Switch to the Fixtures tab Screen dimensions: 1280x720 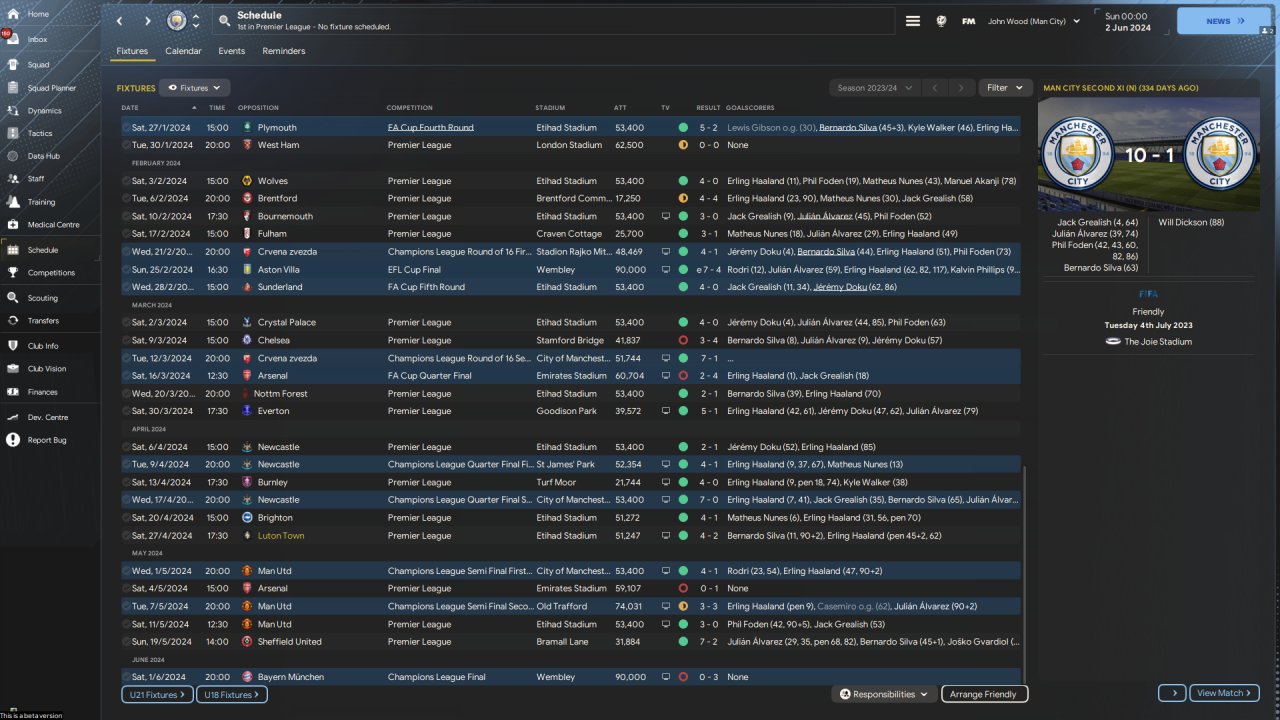(132, 51)
